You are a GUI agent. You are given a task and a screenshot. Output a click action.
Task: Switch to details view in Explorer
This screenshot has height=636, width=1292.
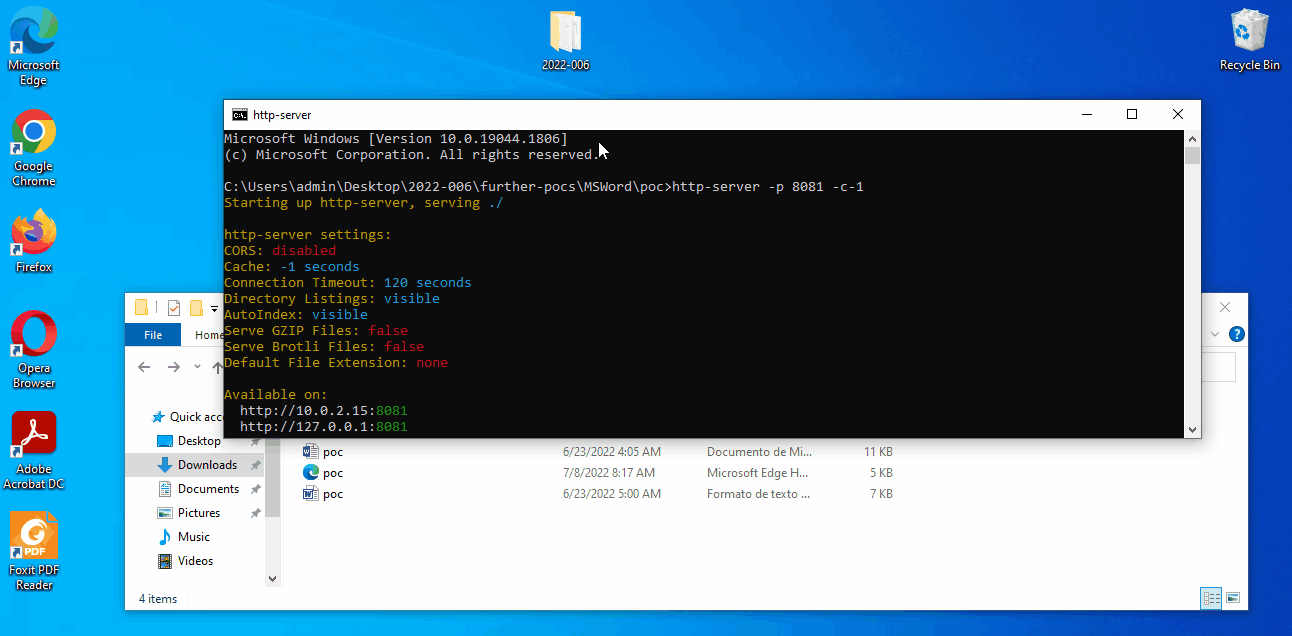pos(1212,598)
